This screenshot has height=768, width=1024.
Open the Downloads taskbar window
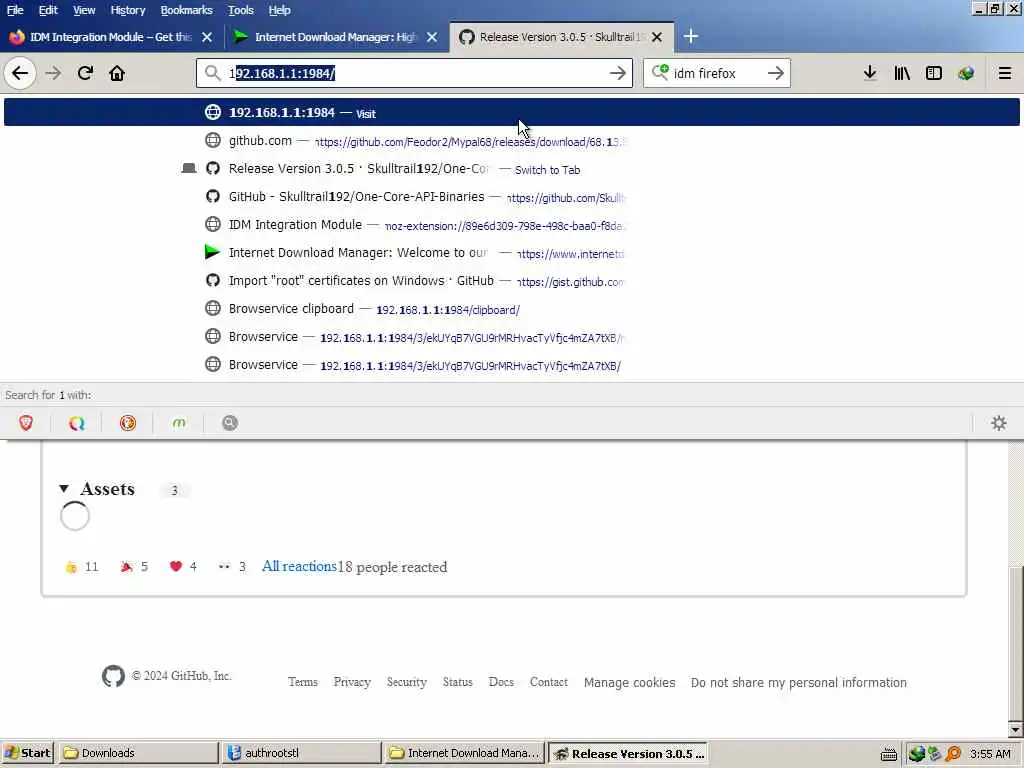(138, 753)
